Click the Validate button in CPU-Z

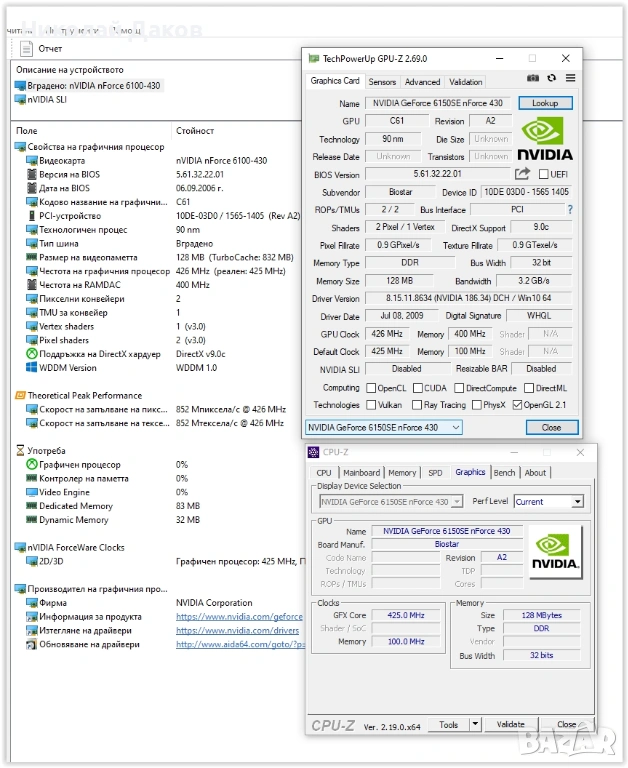click(511, 725)
